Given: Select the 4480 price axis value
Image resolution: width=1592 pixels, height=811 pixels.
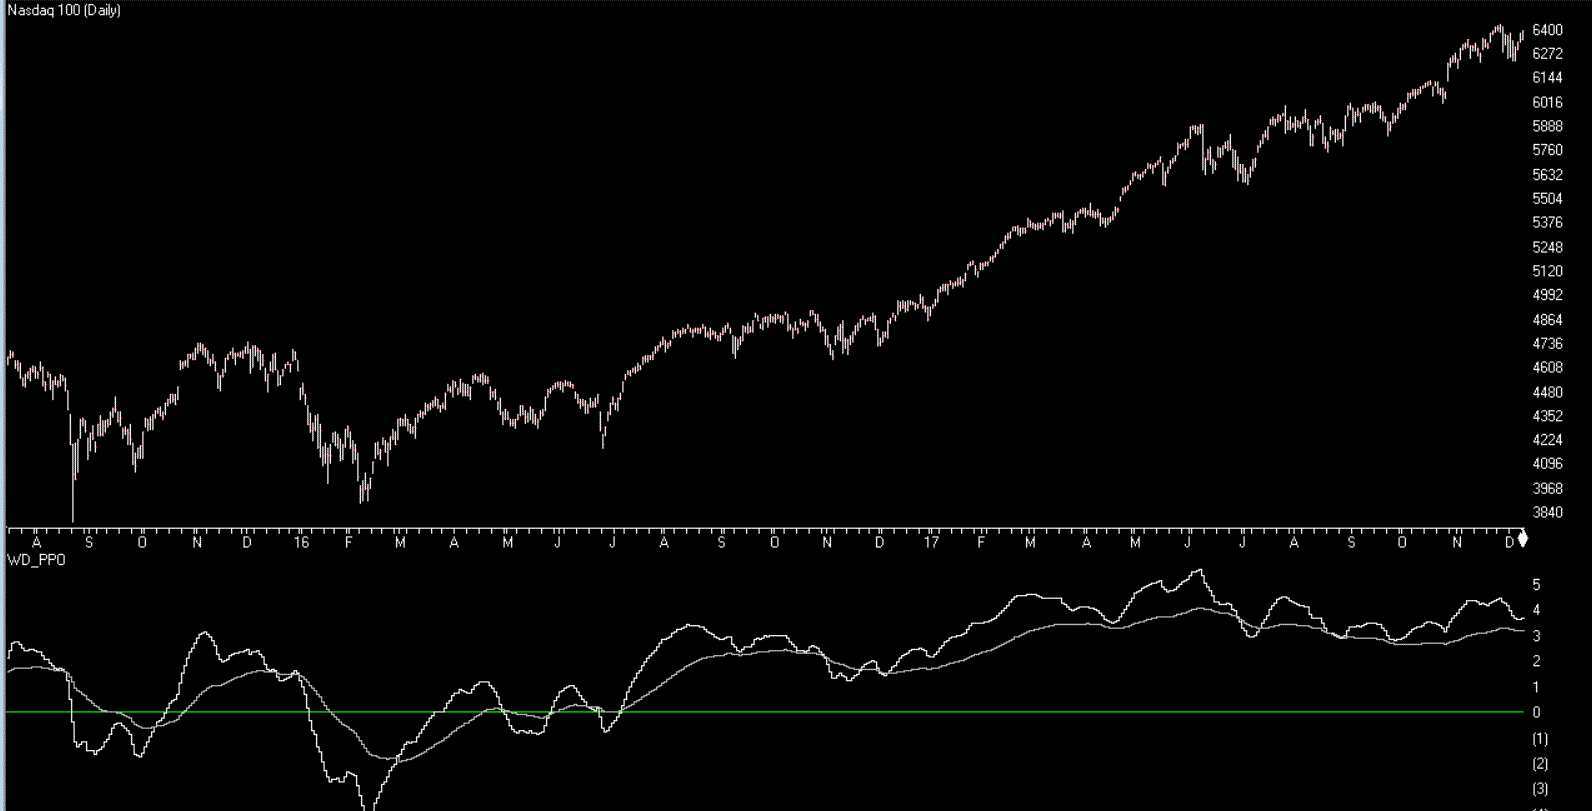Looking at the screenshot, I should 1547,392.
